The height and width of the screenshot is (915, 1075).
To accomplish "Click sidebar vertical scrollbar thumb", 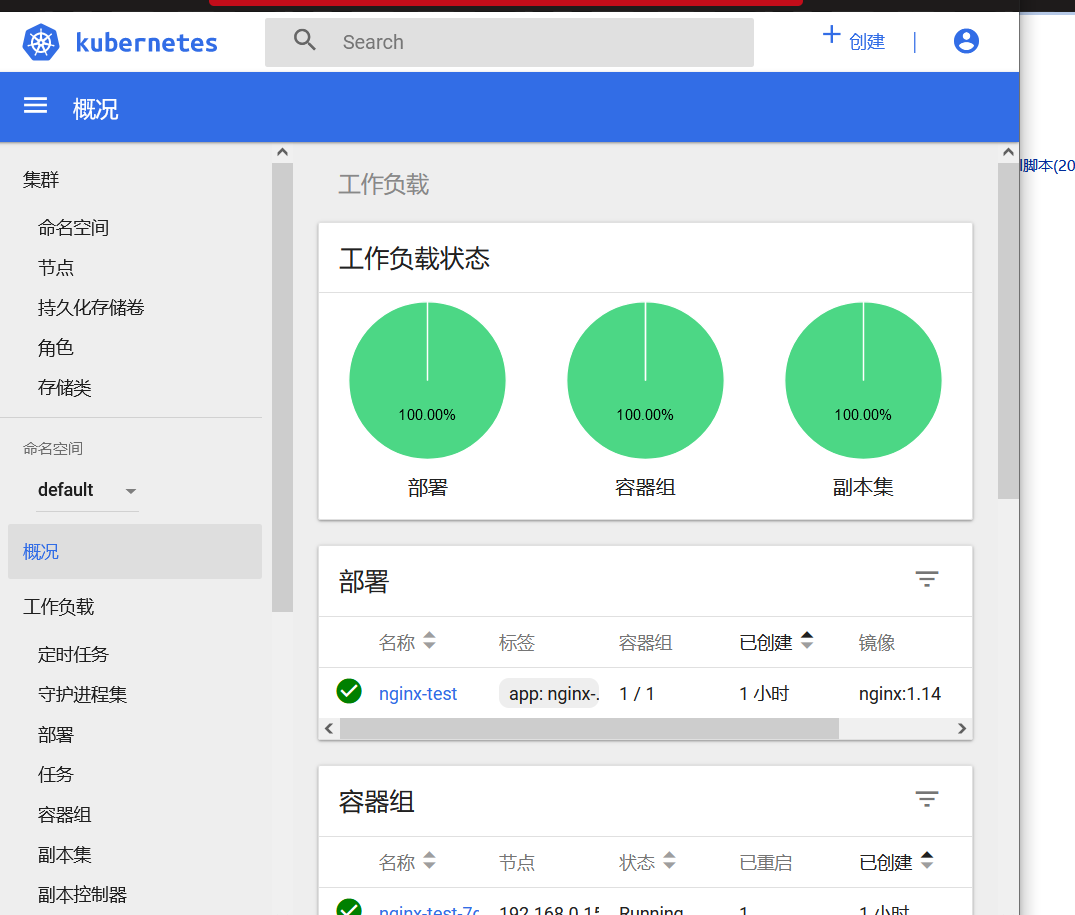I will coord(282,387).
